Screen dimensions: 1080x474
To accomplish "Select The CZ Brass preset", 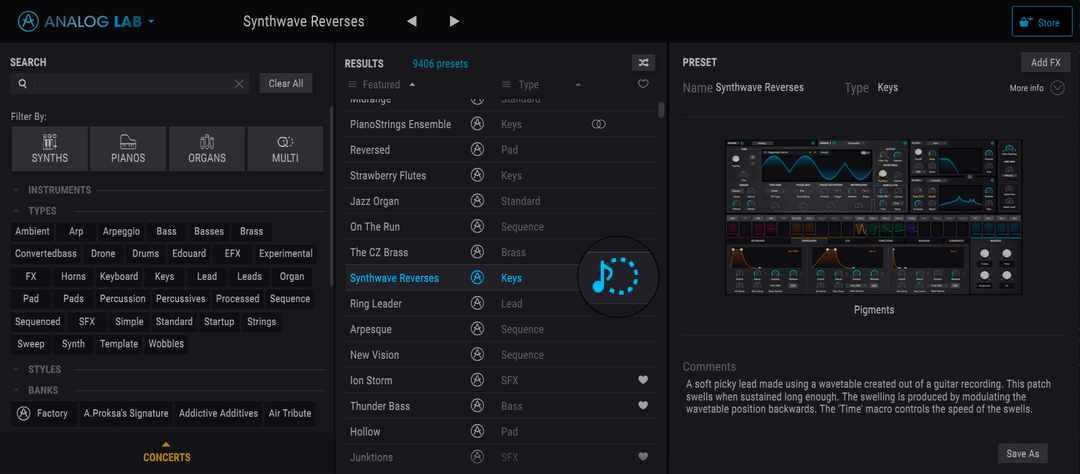I will (379, 252).
